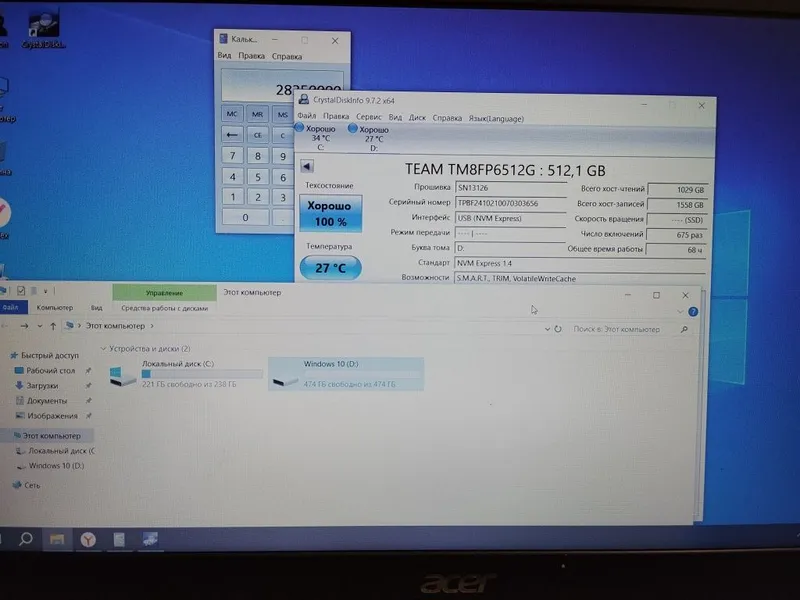Select Локальный диск (C:) drive icon
800x600 pixels.
click(x=122, y=377)
